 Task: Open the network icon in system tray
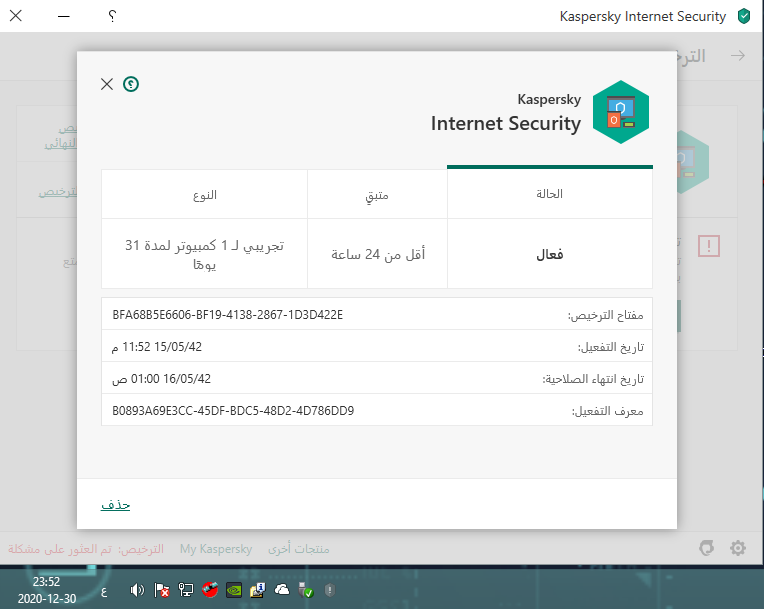[x=186, y=590]
